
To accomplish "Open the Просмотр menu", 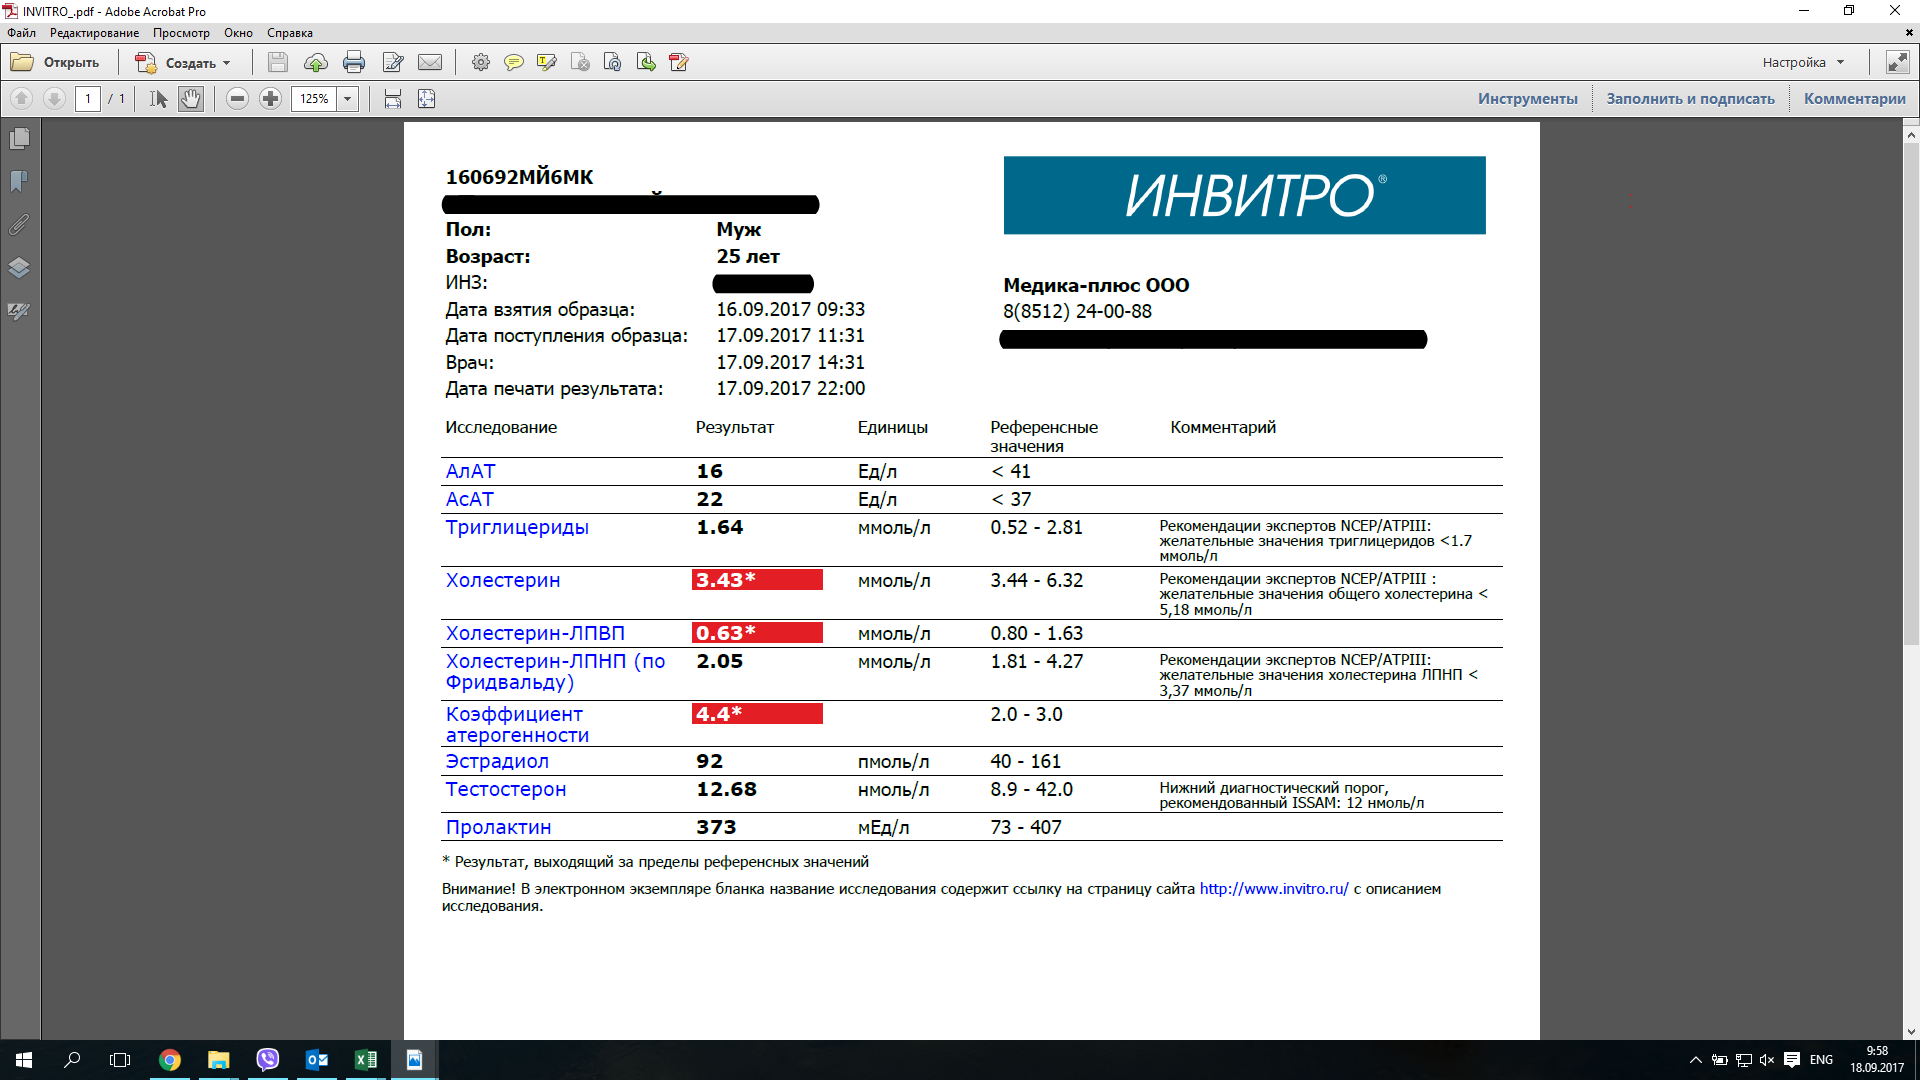I will tap(181, 33).
